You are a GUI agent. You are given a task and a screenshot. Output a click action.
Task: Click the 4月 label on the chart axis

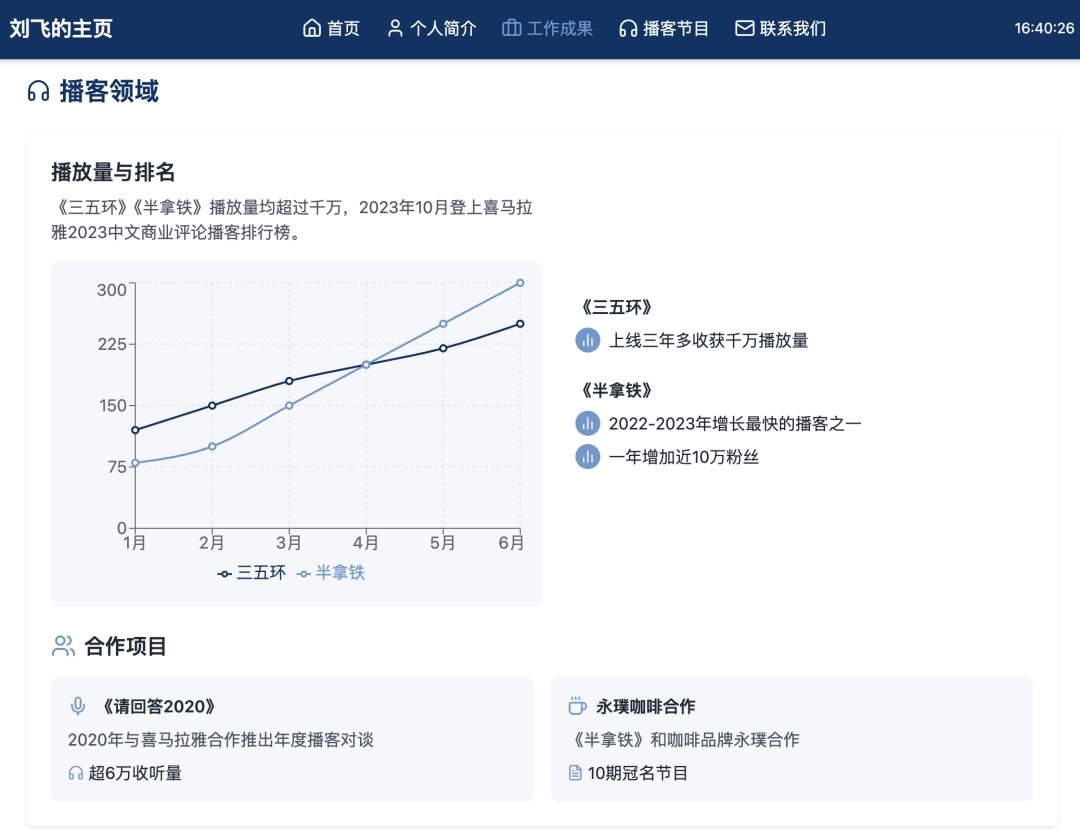366,543
